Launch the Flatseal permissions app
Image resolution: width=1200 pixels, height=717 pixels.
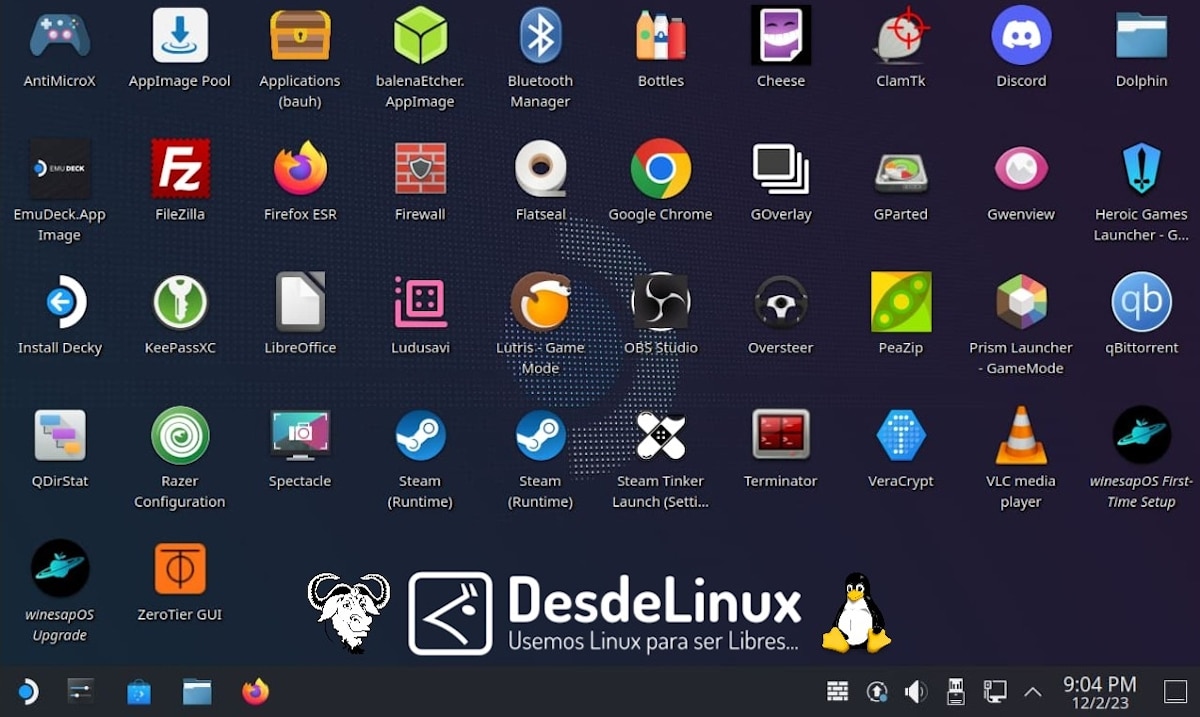coord(540,169)
